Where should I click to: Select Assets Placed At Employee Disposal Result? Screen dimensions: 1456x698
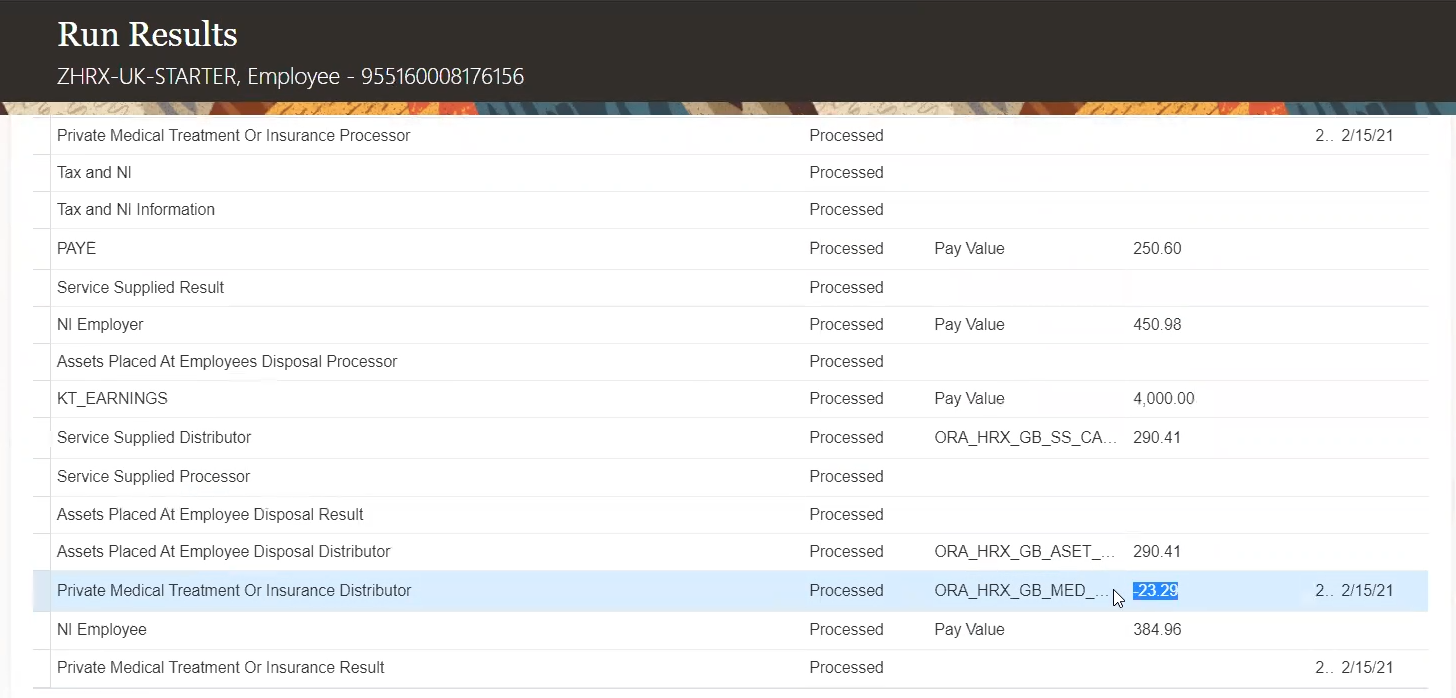click(x=210, y=515)
